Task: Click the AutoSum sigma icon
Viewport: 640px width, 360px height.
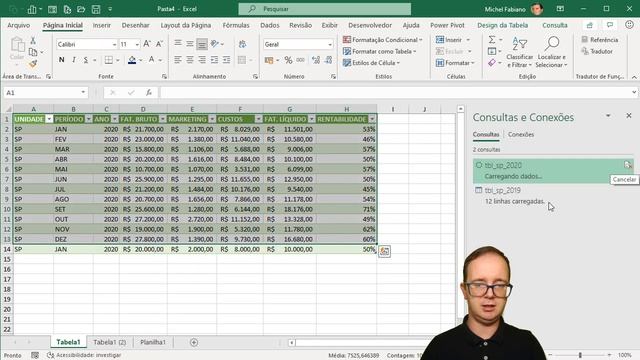Action: pos(492,40)
